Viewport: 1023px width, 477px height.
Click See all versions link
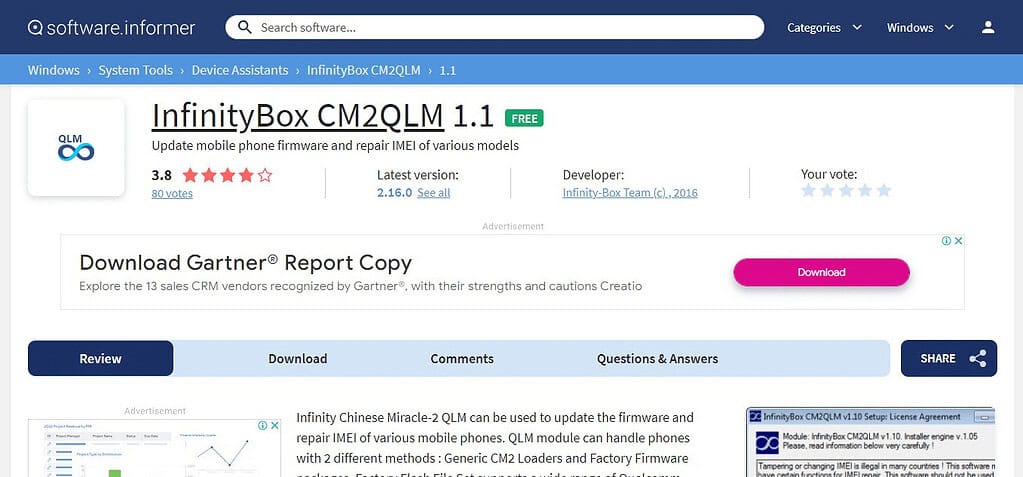click(x=434, y=192)
